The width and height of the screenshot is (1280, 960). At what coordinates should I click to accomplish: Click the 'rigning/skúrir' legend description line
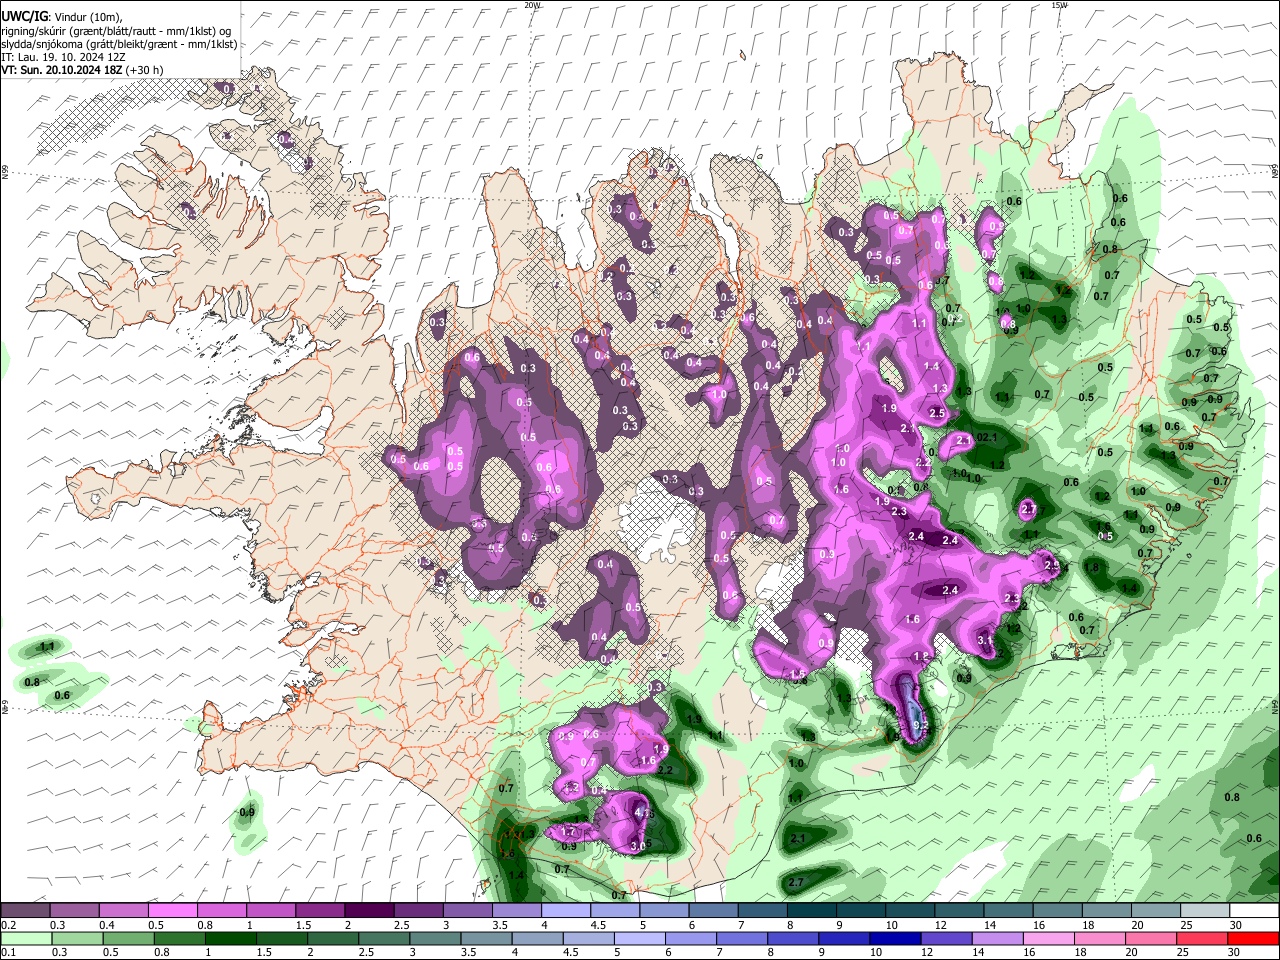pos(116,30)
